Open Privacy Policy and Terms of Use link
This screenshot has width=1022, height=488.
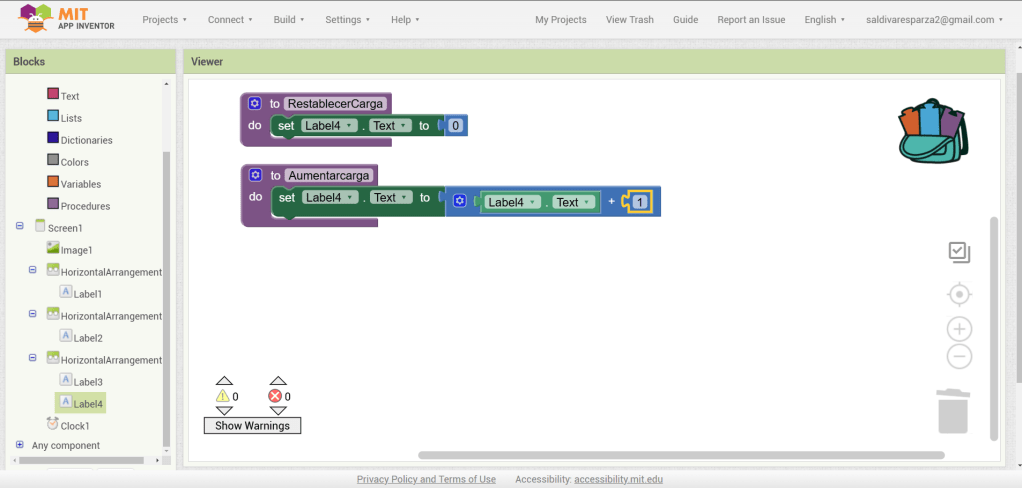point(426,479)
